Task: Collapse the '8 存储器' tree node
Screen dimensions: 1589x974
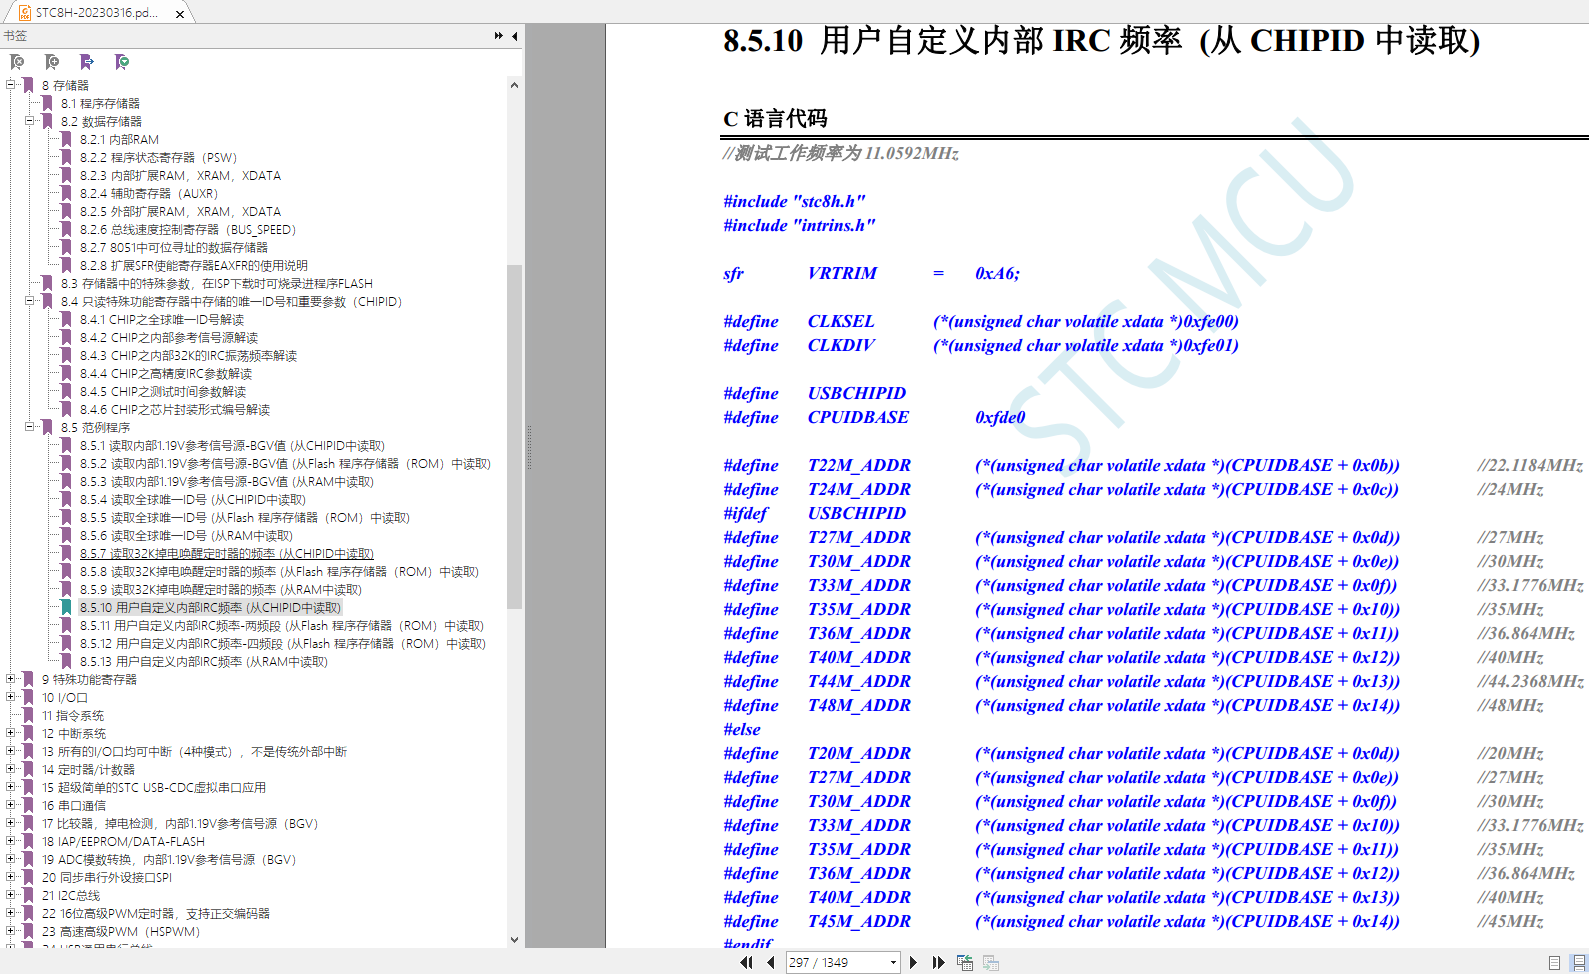Action: click(x=10, y=84)
